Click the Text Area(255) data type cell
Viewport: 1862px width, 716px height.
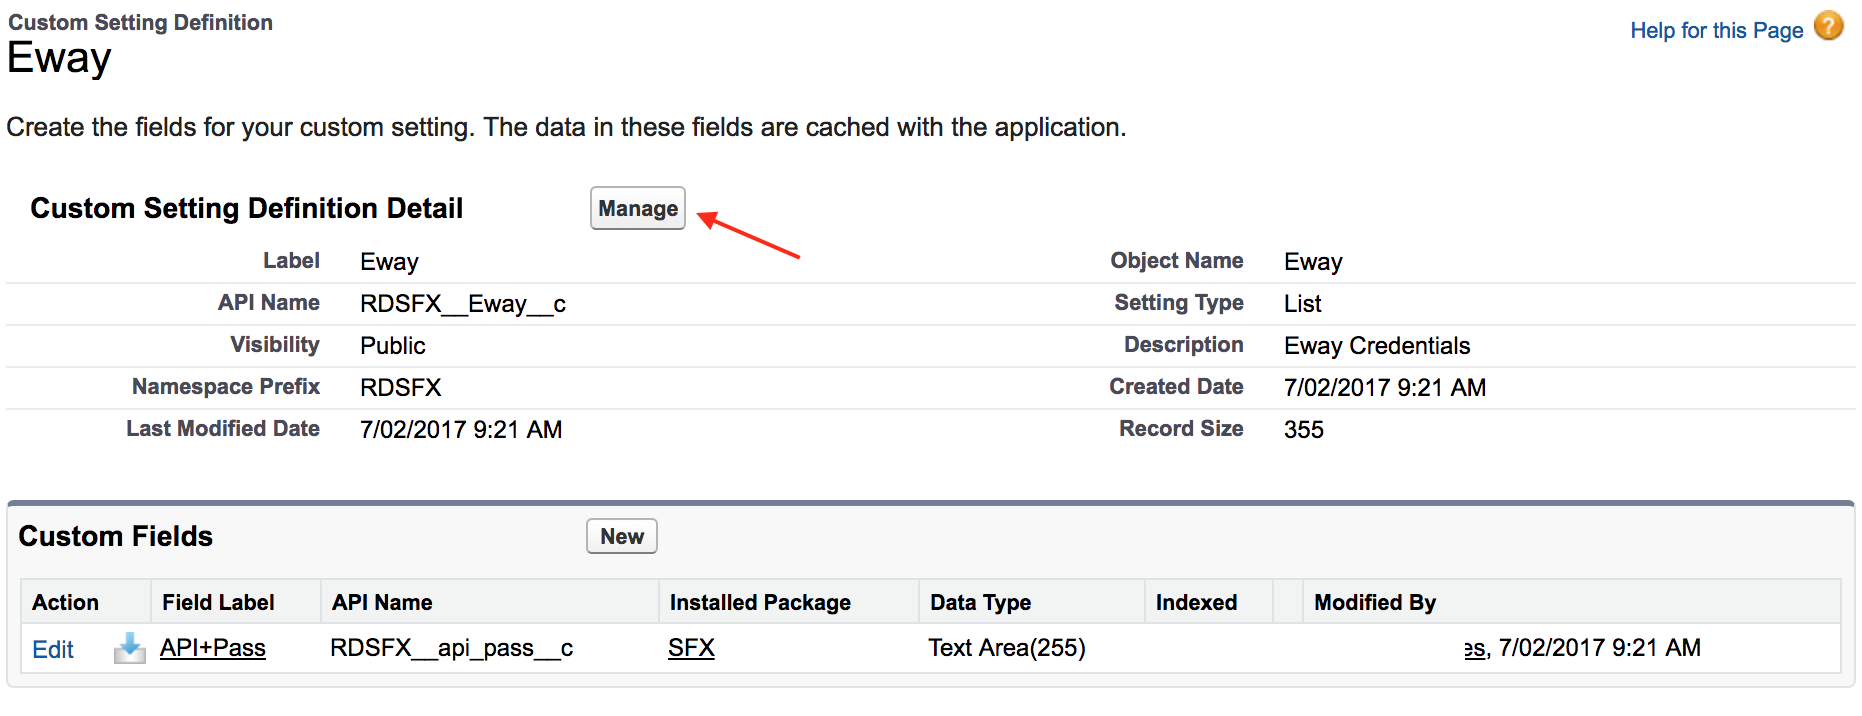pos(1007,648)
